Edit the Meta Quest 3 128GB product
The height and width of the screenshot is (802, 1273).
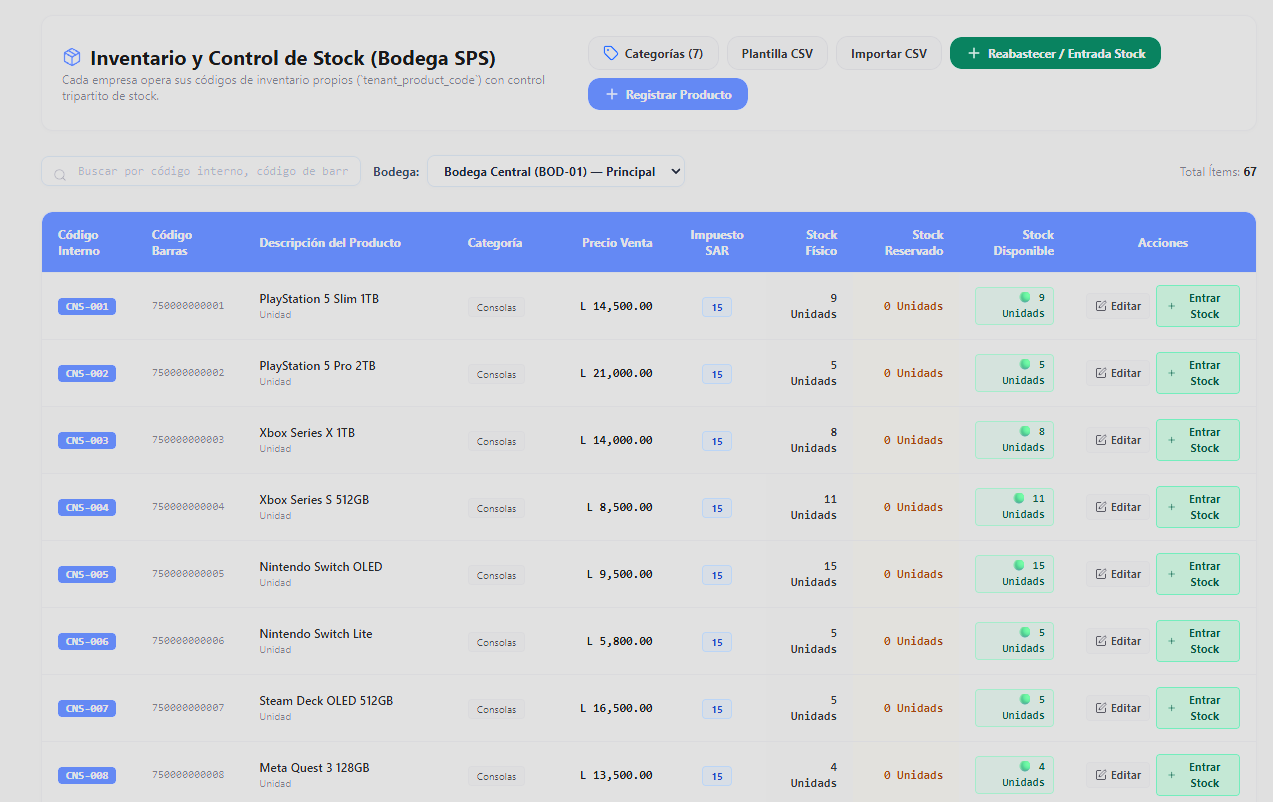point(1118,775)
